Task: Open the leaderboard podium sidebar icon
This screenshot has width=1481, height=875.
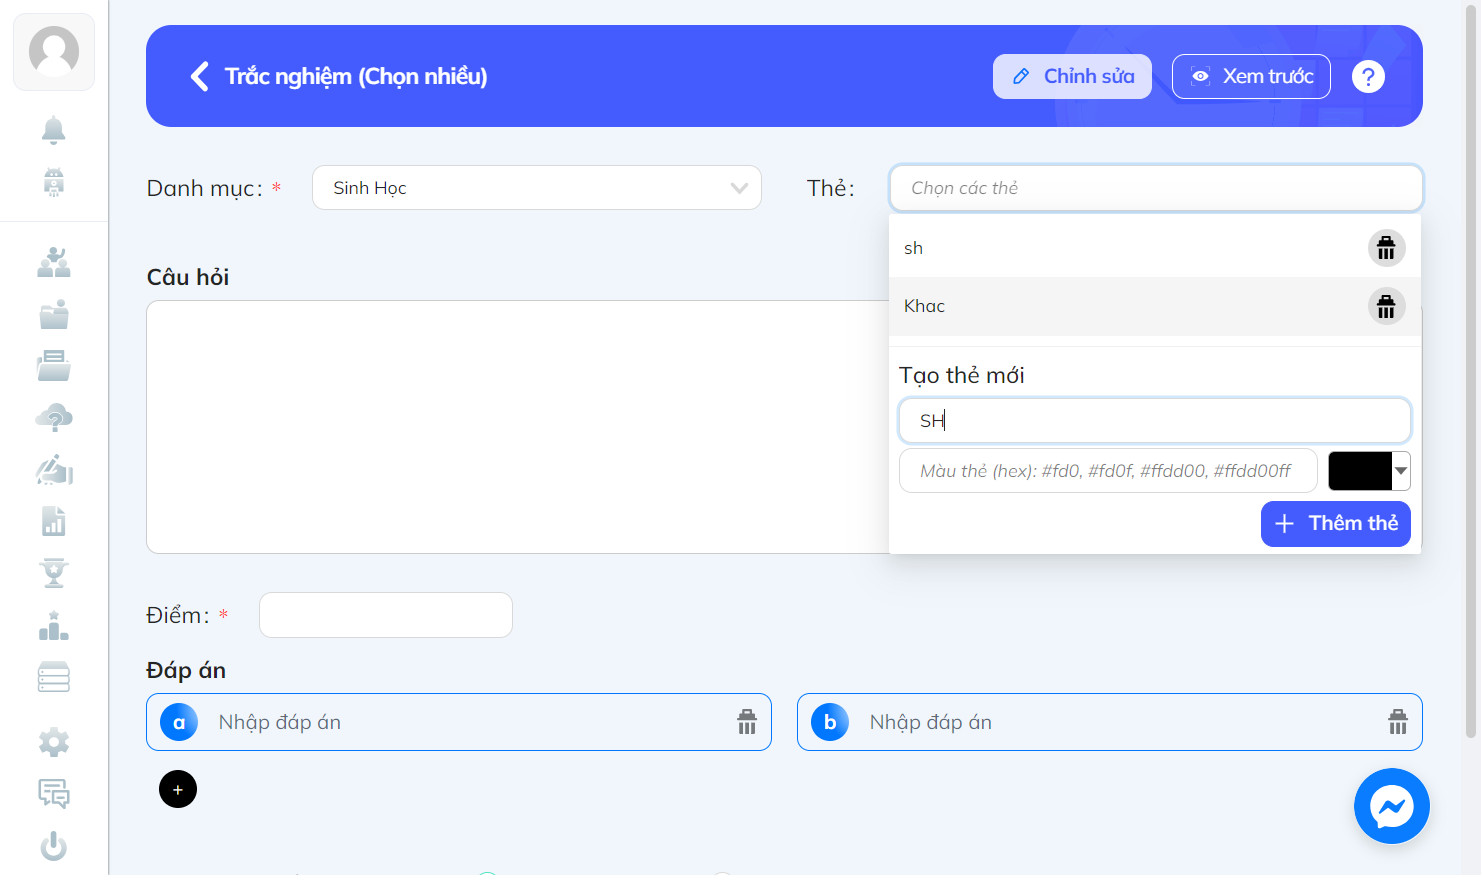Action: point(54,626)
